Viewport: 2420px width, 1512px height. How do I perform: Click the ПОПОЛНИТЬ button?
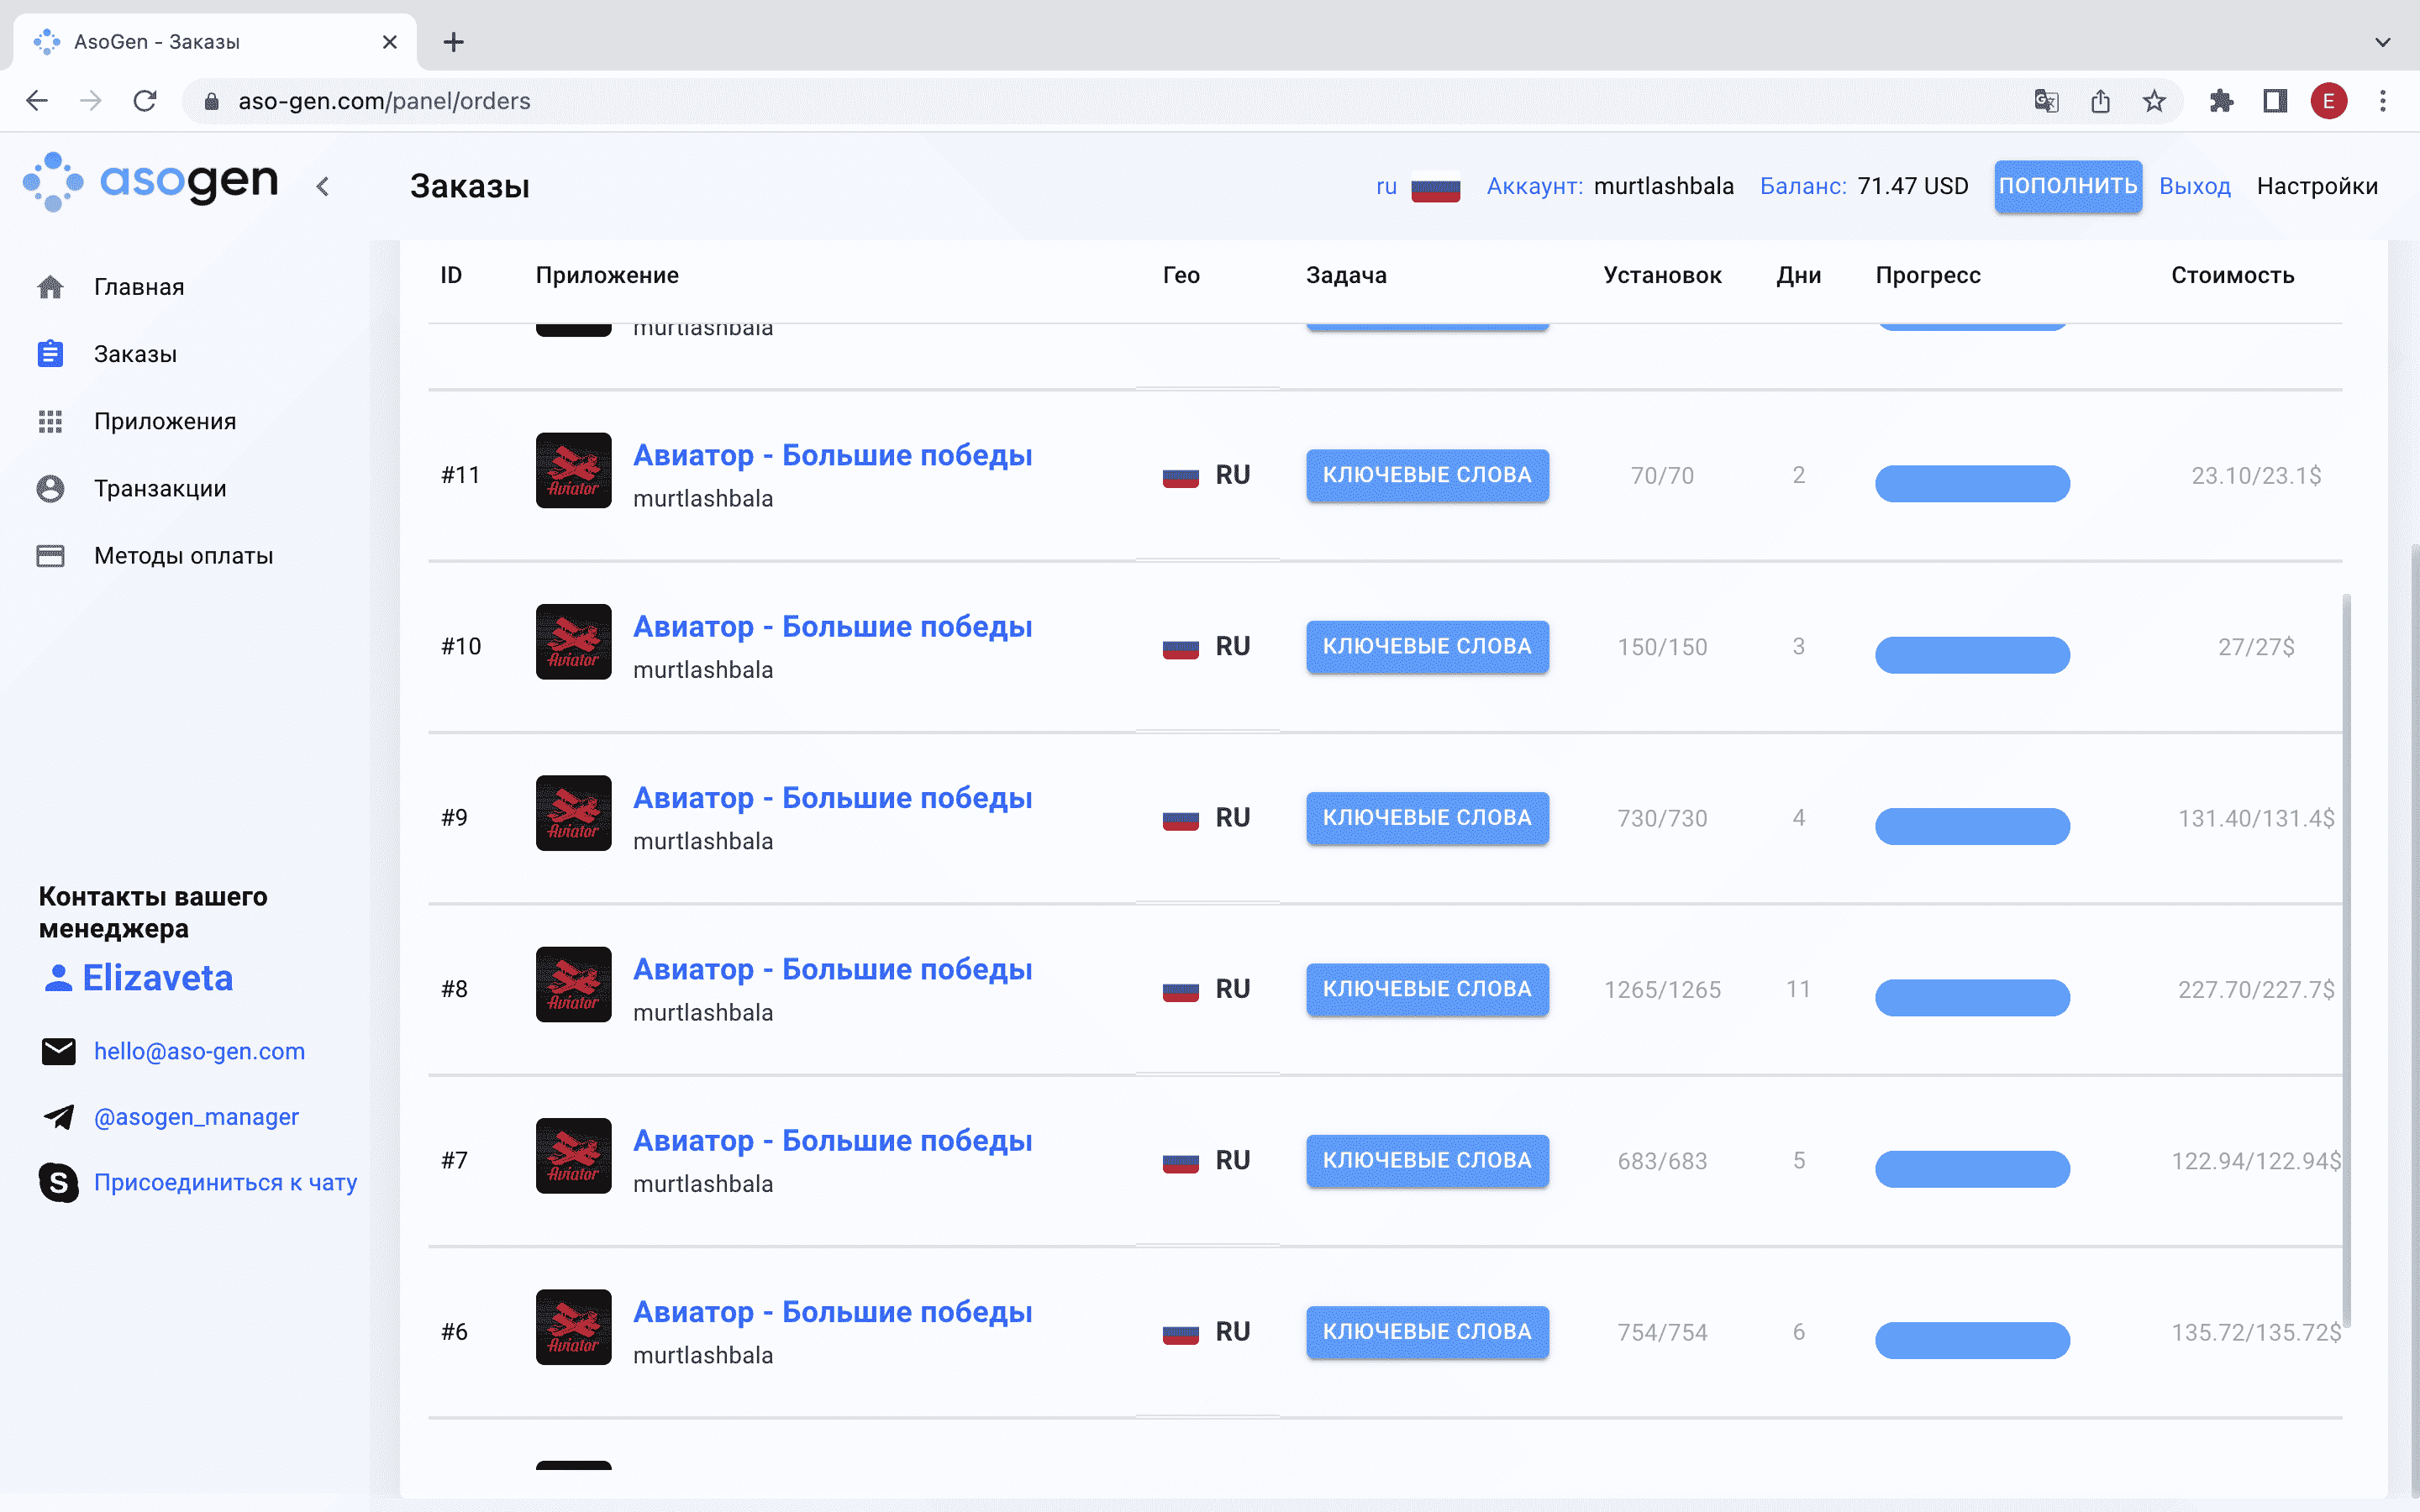click(x=2067, y=186)
